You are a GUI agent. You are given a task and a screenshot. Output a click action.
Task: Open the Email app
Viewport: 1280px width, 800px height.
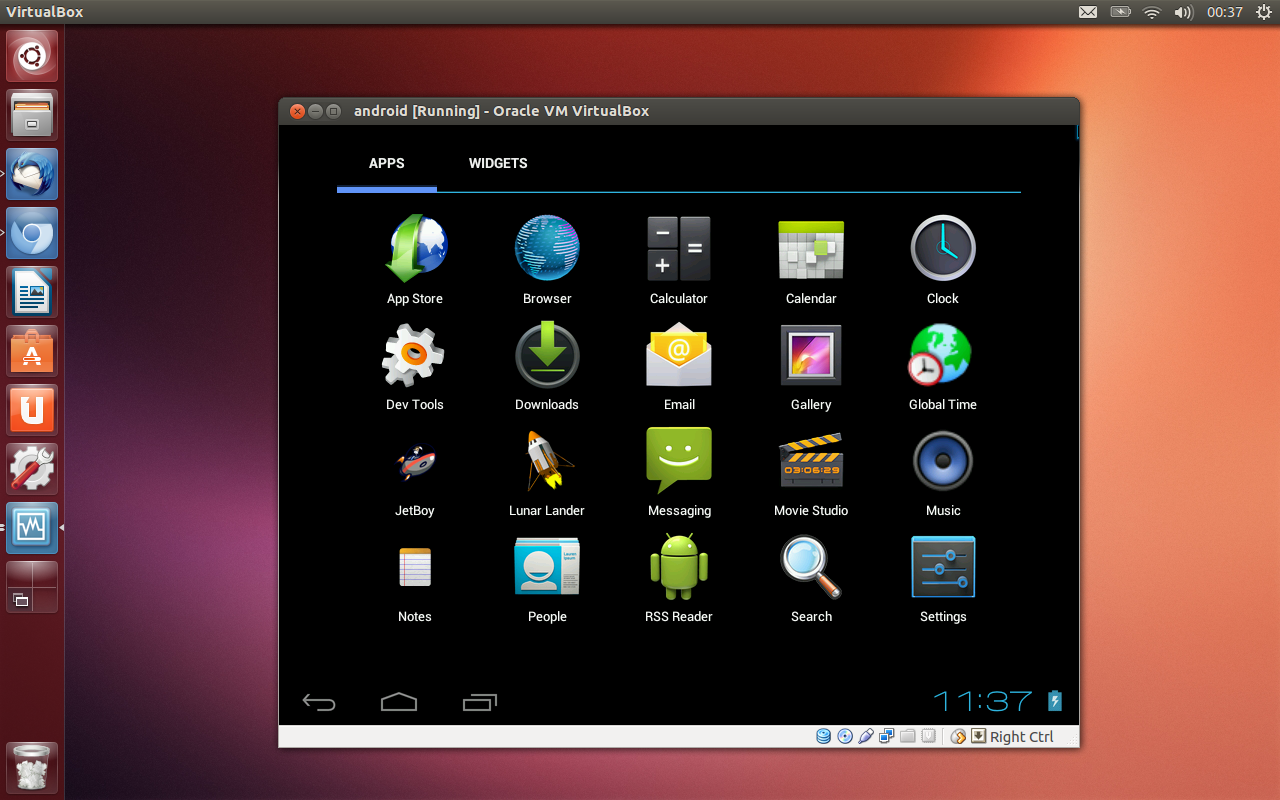click(679, 365)
